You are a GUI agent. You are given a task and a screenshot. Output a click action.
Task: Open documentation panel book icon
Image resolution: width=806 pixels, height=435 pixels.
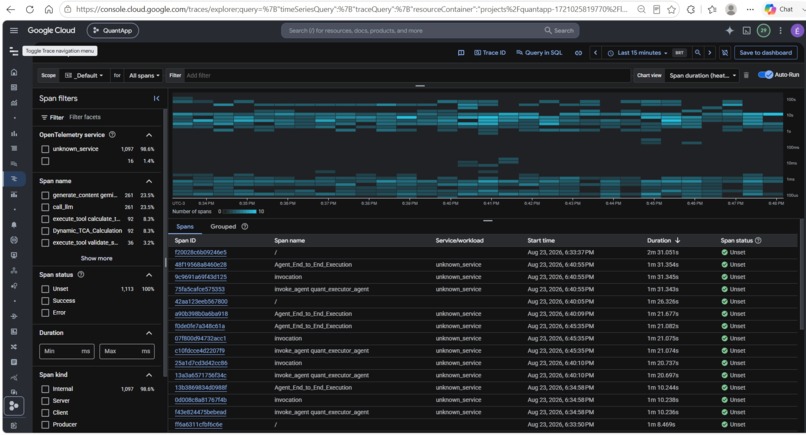pos(461,52)
